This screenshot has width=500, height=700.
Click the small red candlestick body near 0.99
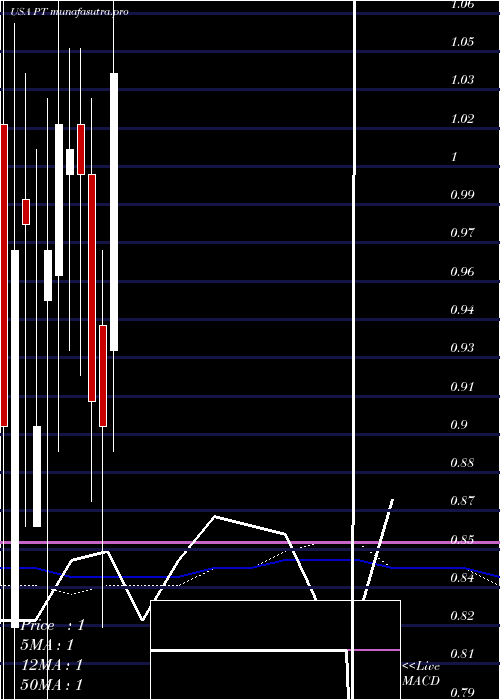[26, 212]
